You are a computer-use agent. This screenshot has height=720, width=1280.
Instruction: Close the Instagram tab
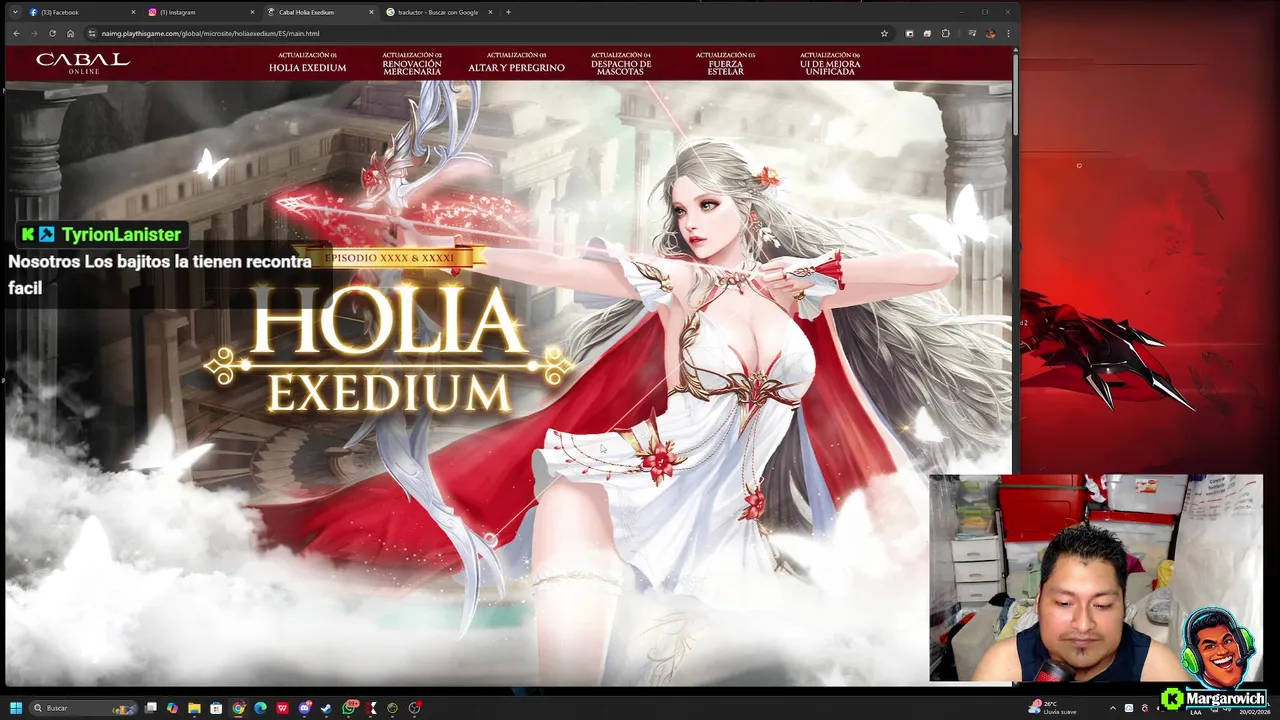tap(252, 12)
